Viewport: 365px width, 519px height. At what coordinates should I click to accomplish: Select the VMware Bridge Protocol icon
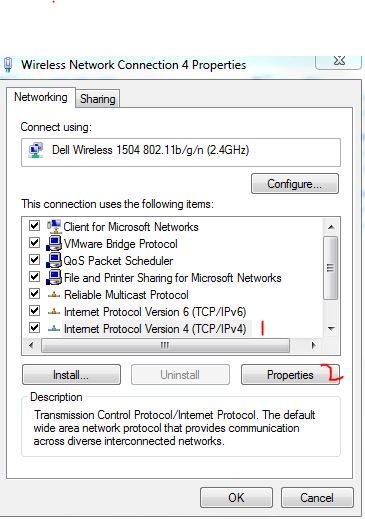(x=54, y=243)
